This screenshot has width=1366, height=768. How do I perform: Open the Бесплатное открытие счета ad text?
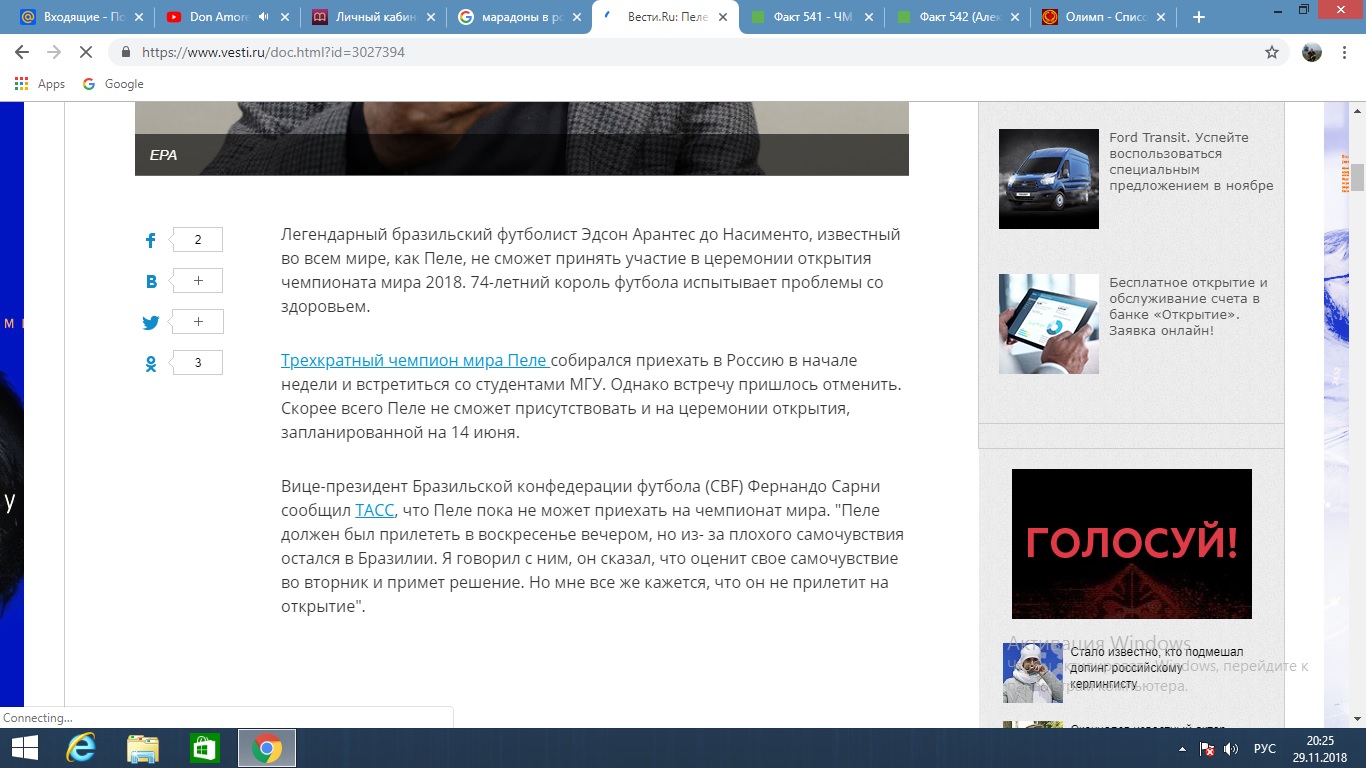(1188, 306)
